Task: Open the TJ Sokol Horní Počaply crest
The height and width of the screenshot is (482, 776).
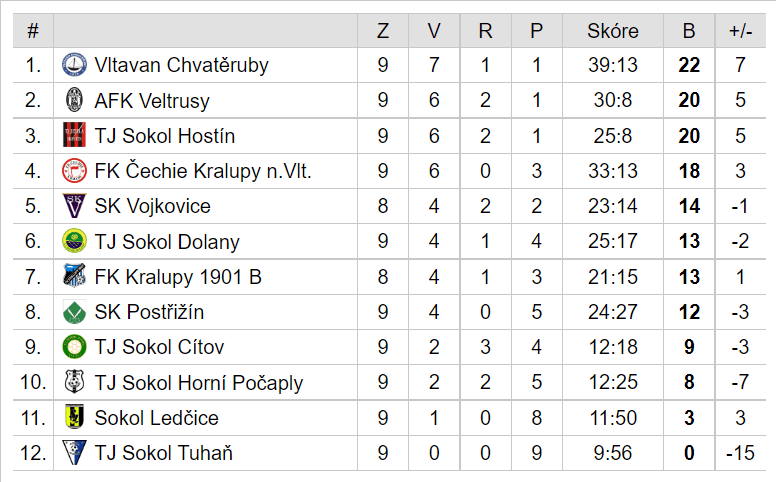Action: [74, 382]
